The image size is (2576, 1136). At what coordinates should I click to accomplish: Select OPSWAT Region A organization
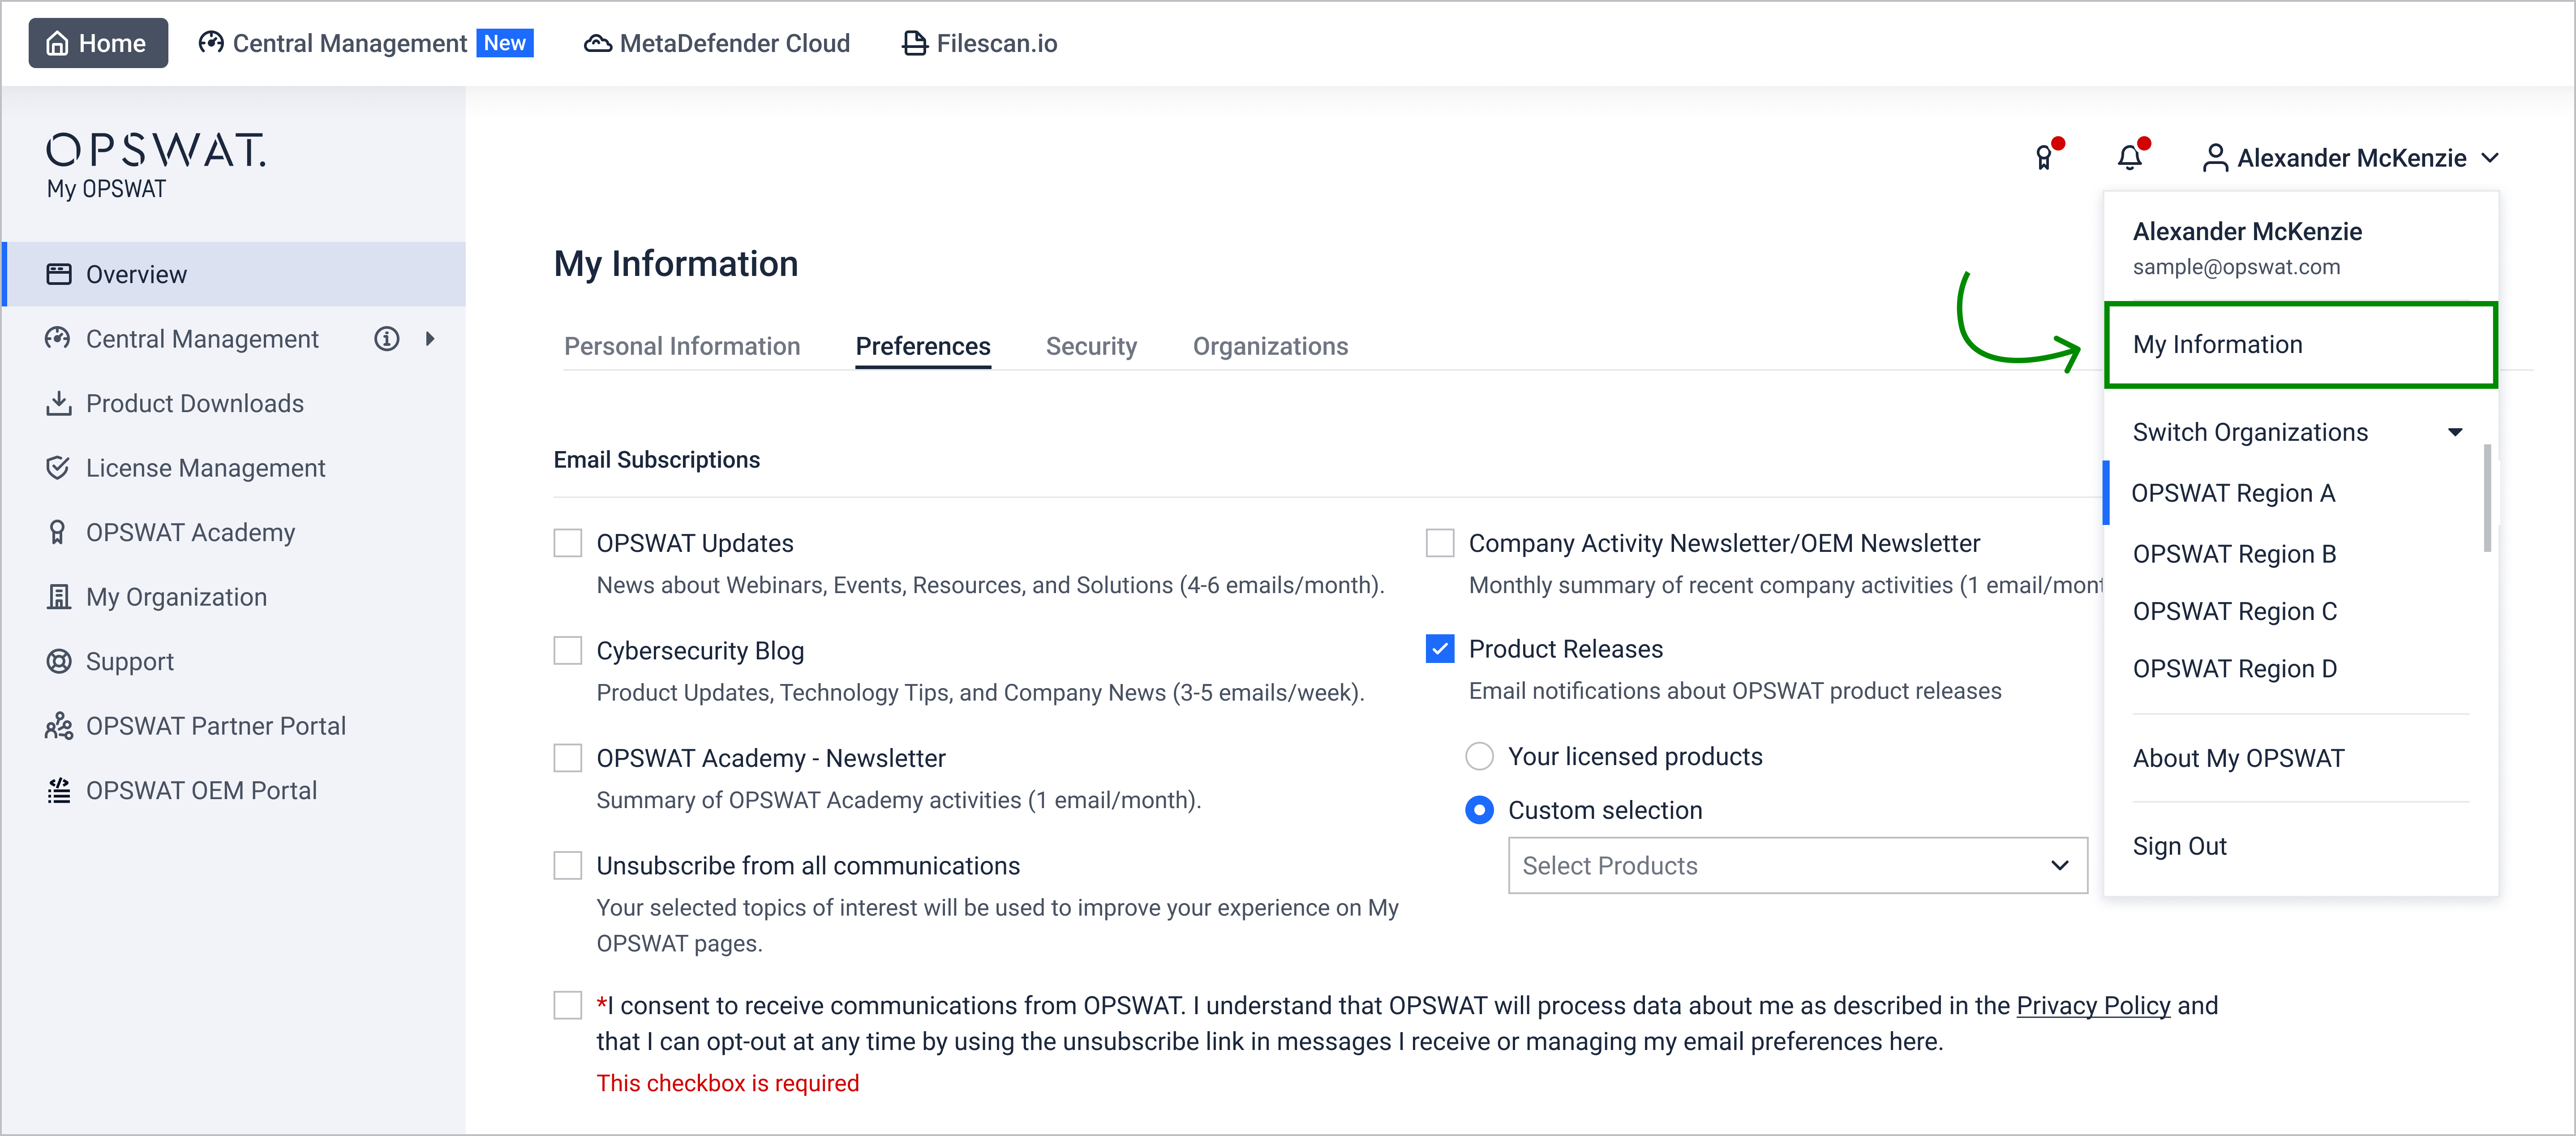tap(2233, 493)
